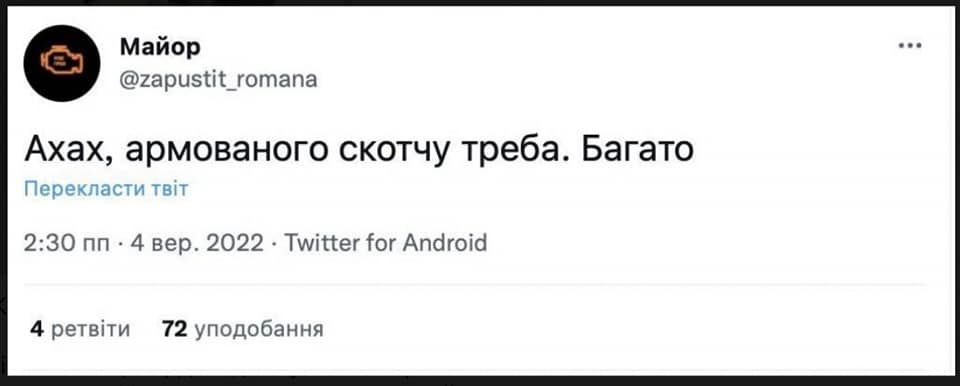Click Перекласти твіт to translate
The height and width of the screenshot is (386, 960).
tap(106, 189)
